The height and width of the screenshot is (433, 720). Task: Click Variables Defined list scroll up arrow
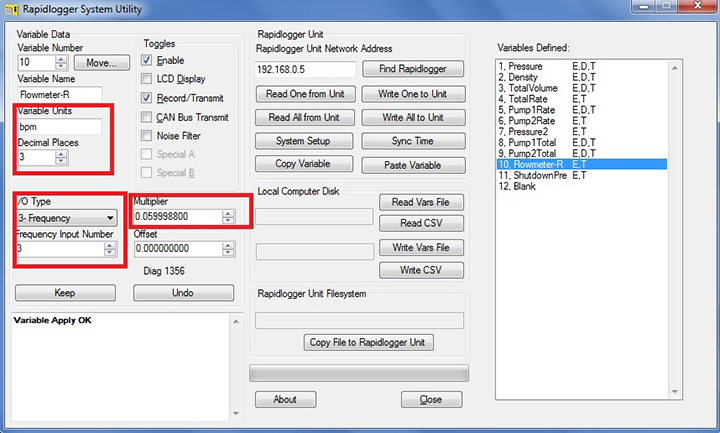[675, 68]
